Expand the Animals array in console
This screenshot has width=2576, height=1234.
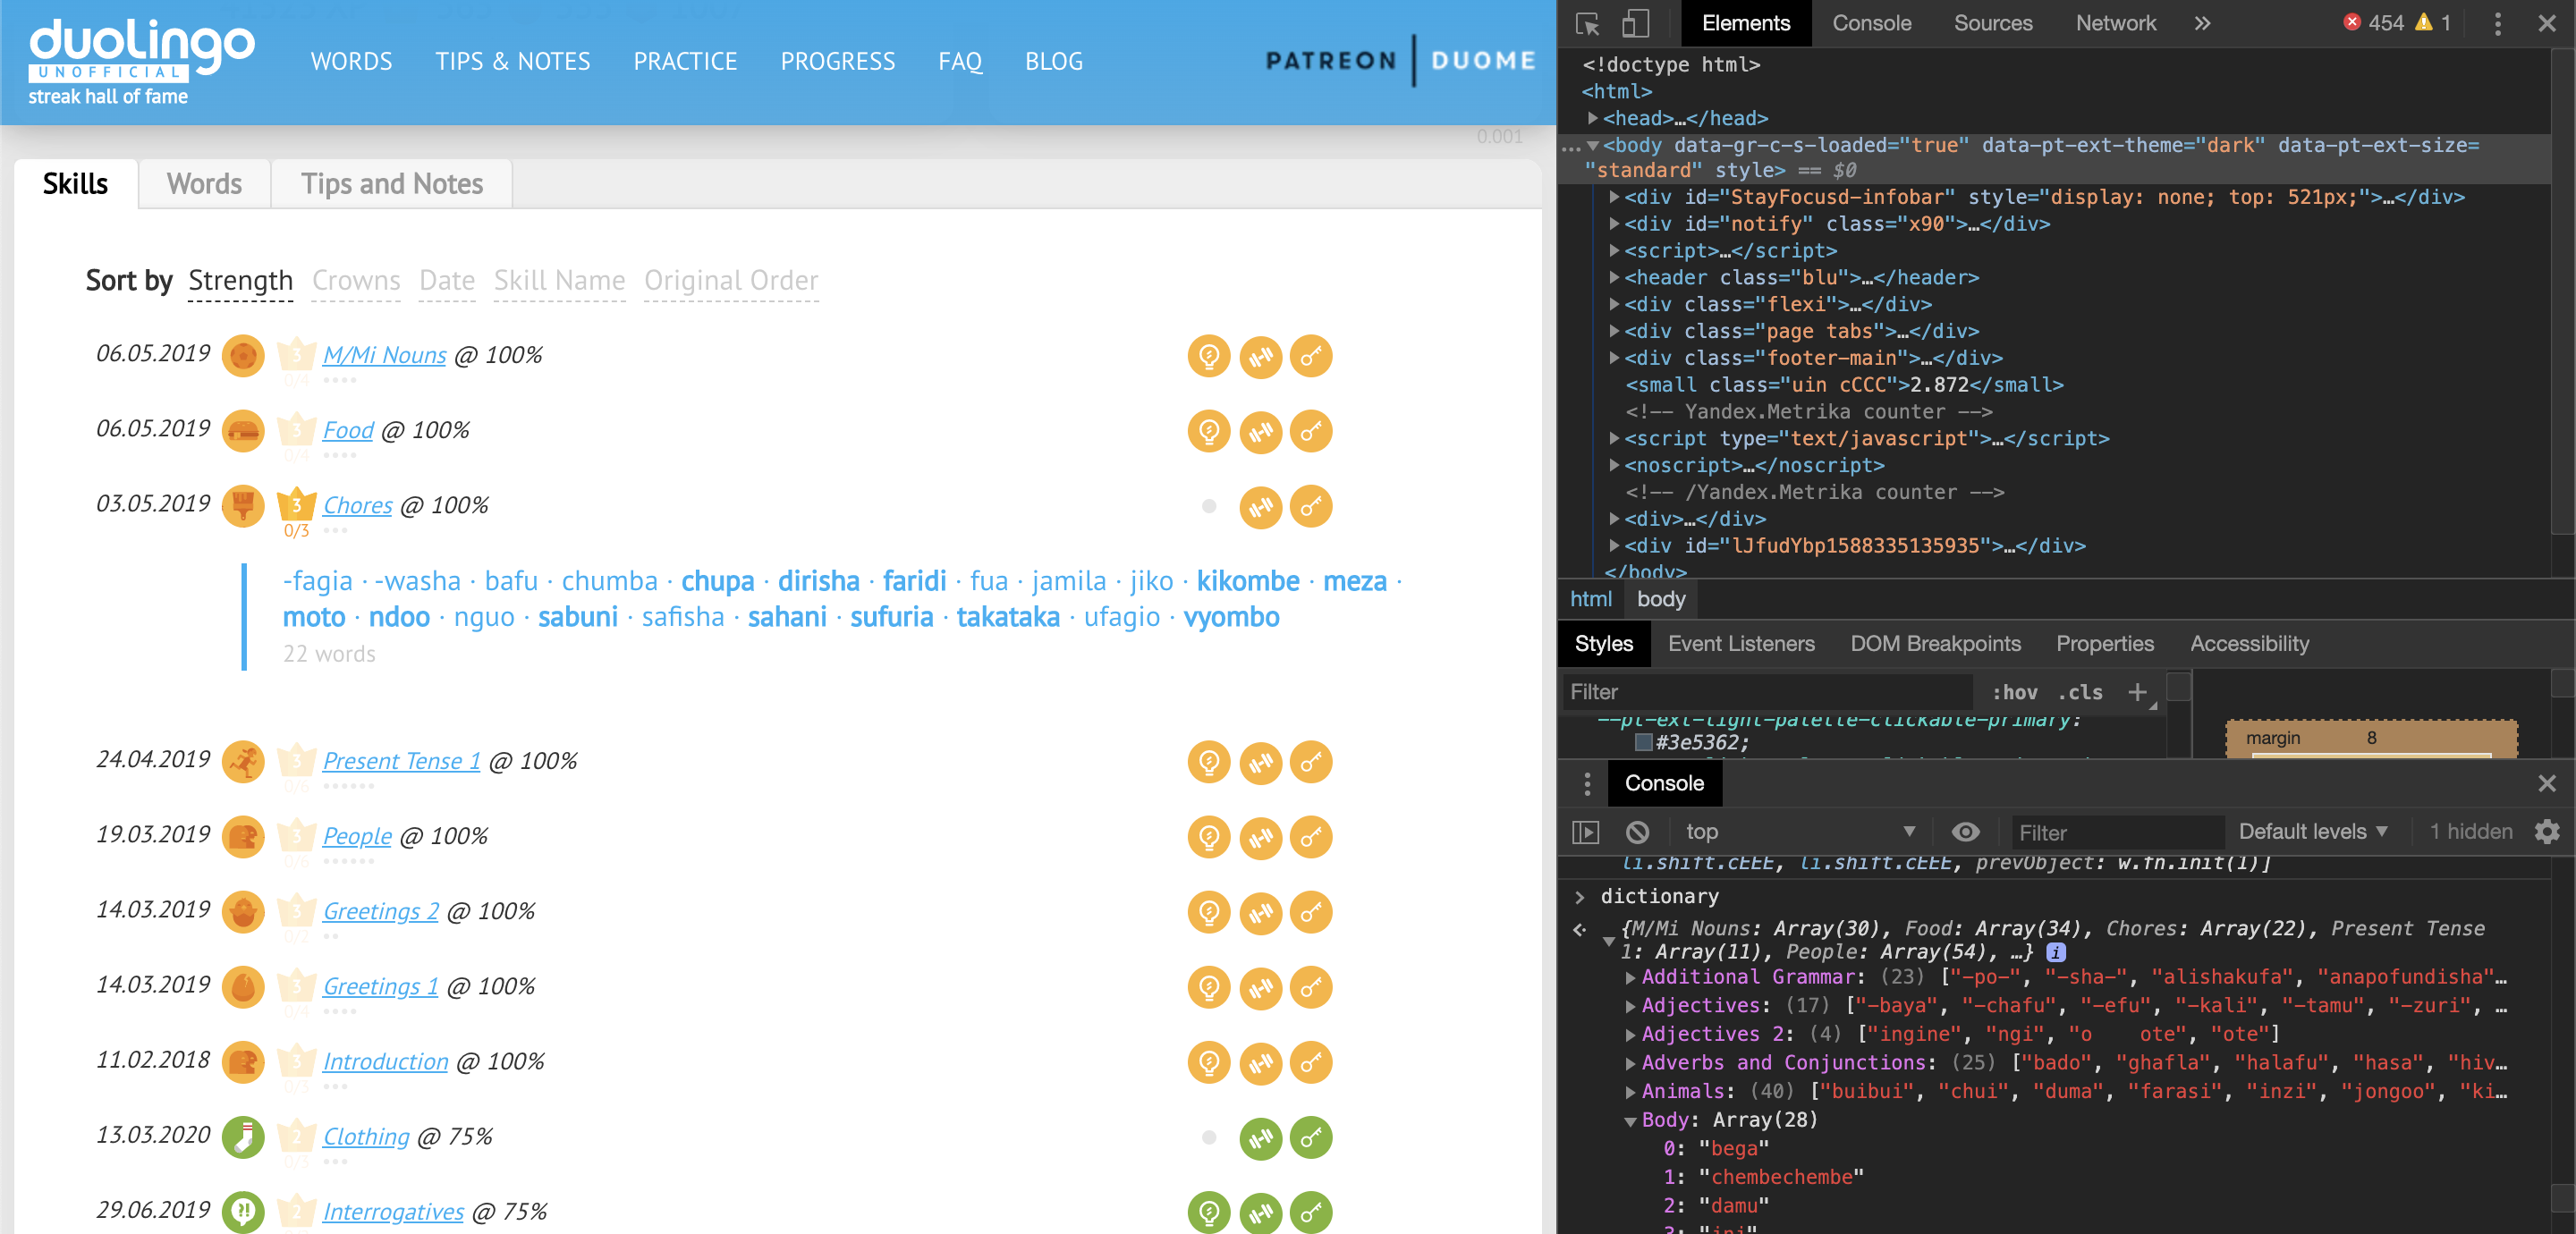pos(1631,1091)
